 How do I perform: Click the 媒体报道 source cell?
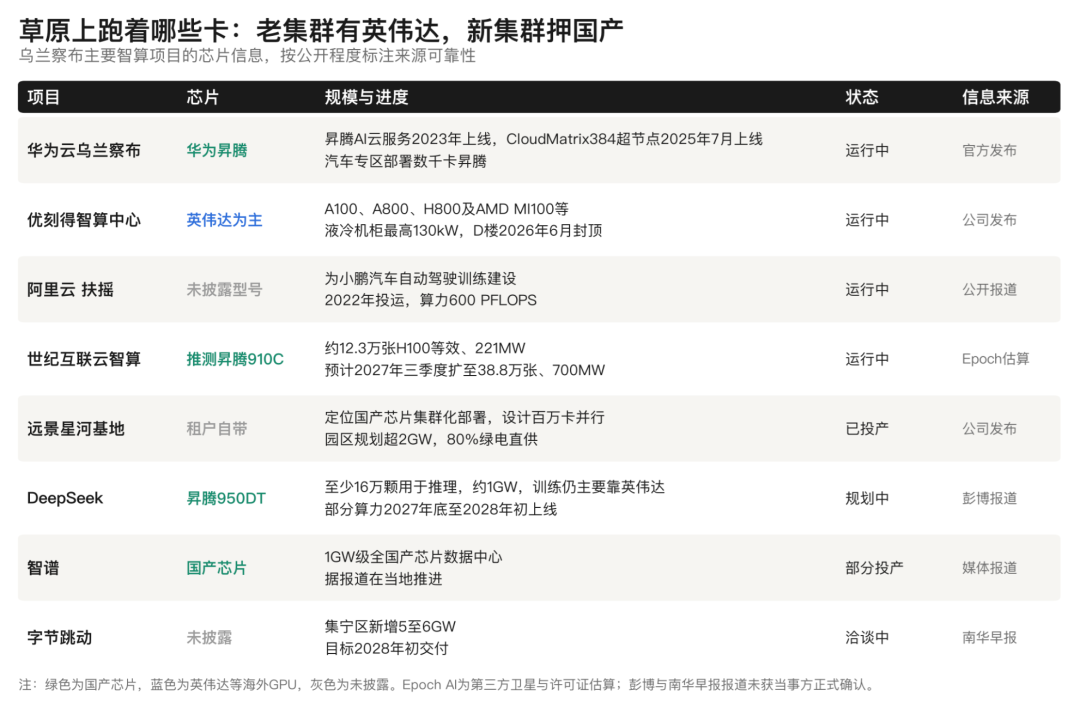coord(989,568)
